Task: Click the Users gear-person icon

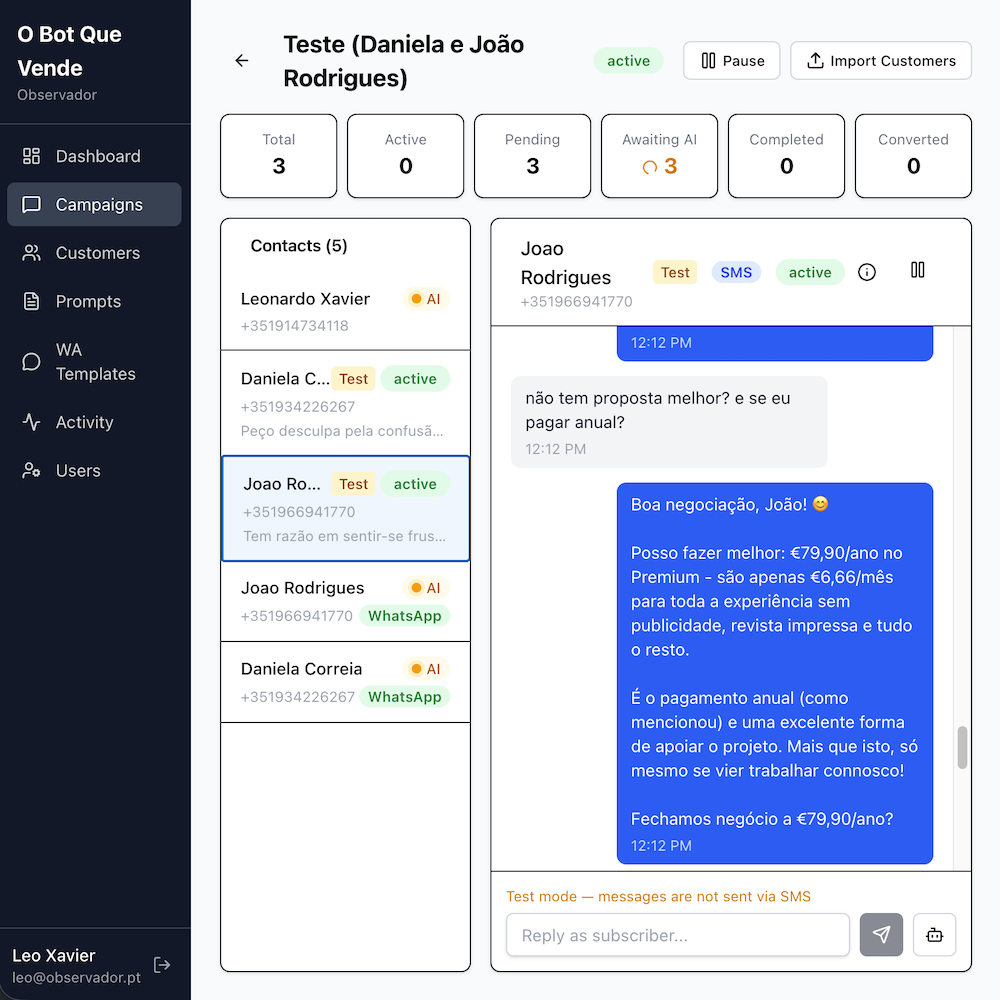Action: [x=31, y=471]
